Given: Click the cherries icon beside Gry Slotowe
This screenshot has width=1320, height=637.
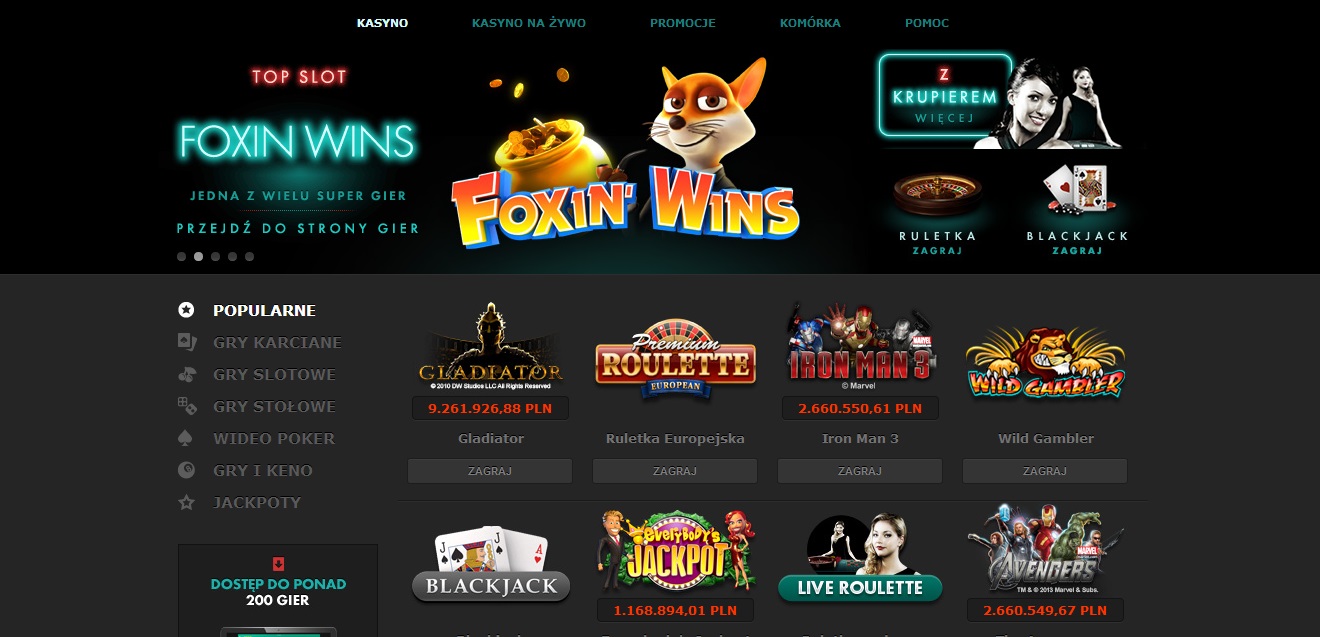Looking at the screenshot, I should click(x=186, y=374).
